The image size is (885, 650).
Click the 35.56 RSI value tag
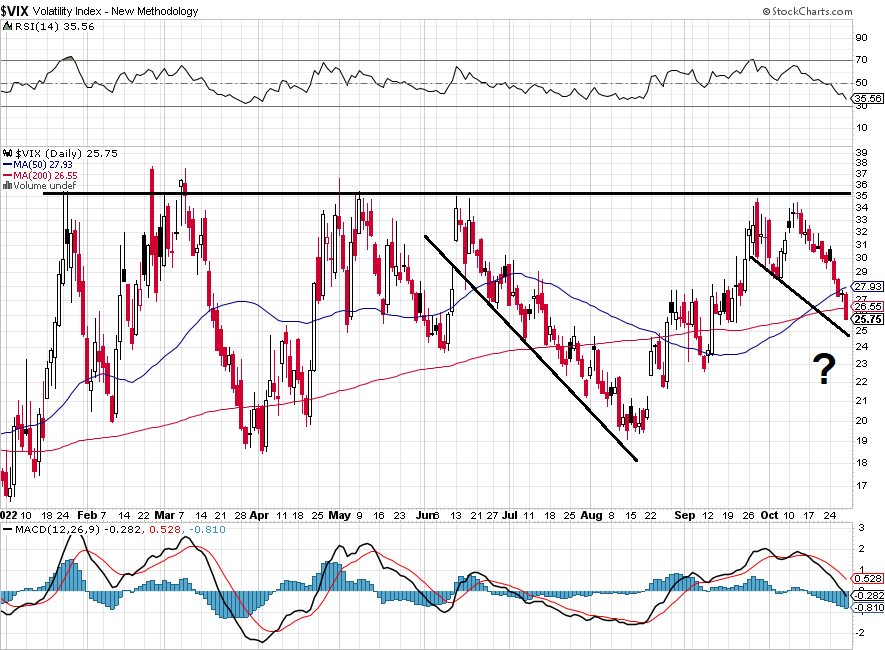(x=868, y=98)
